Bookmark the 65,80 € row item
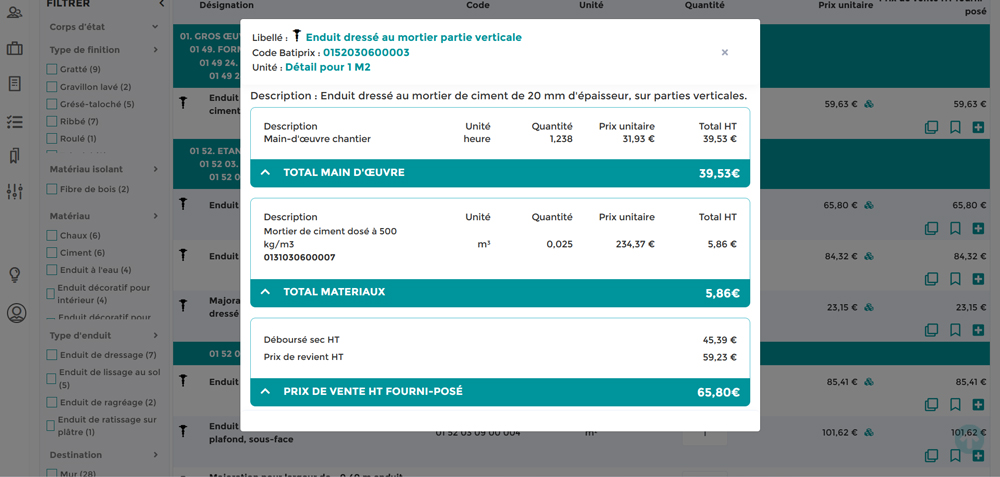This screenshot has height=477, width=1000. coord(955,228)
